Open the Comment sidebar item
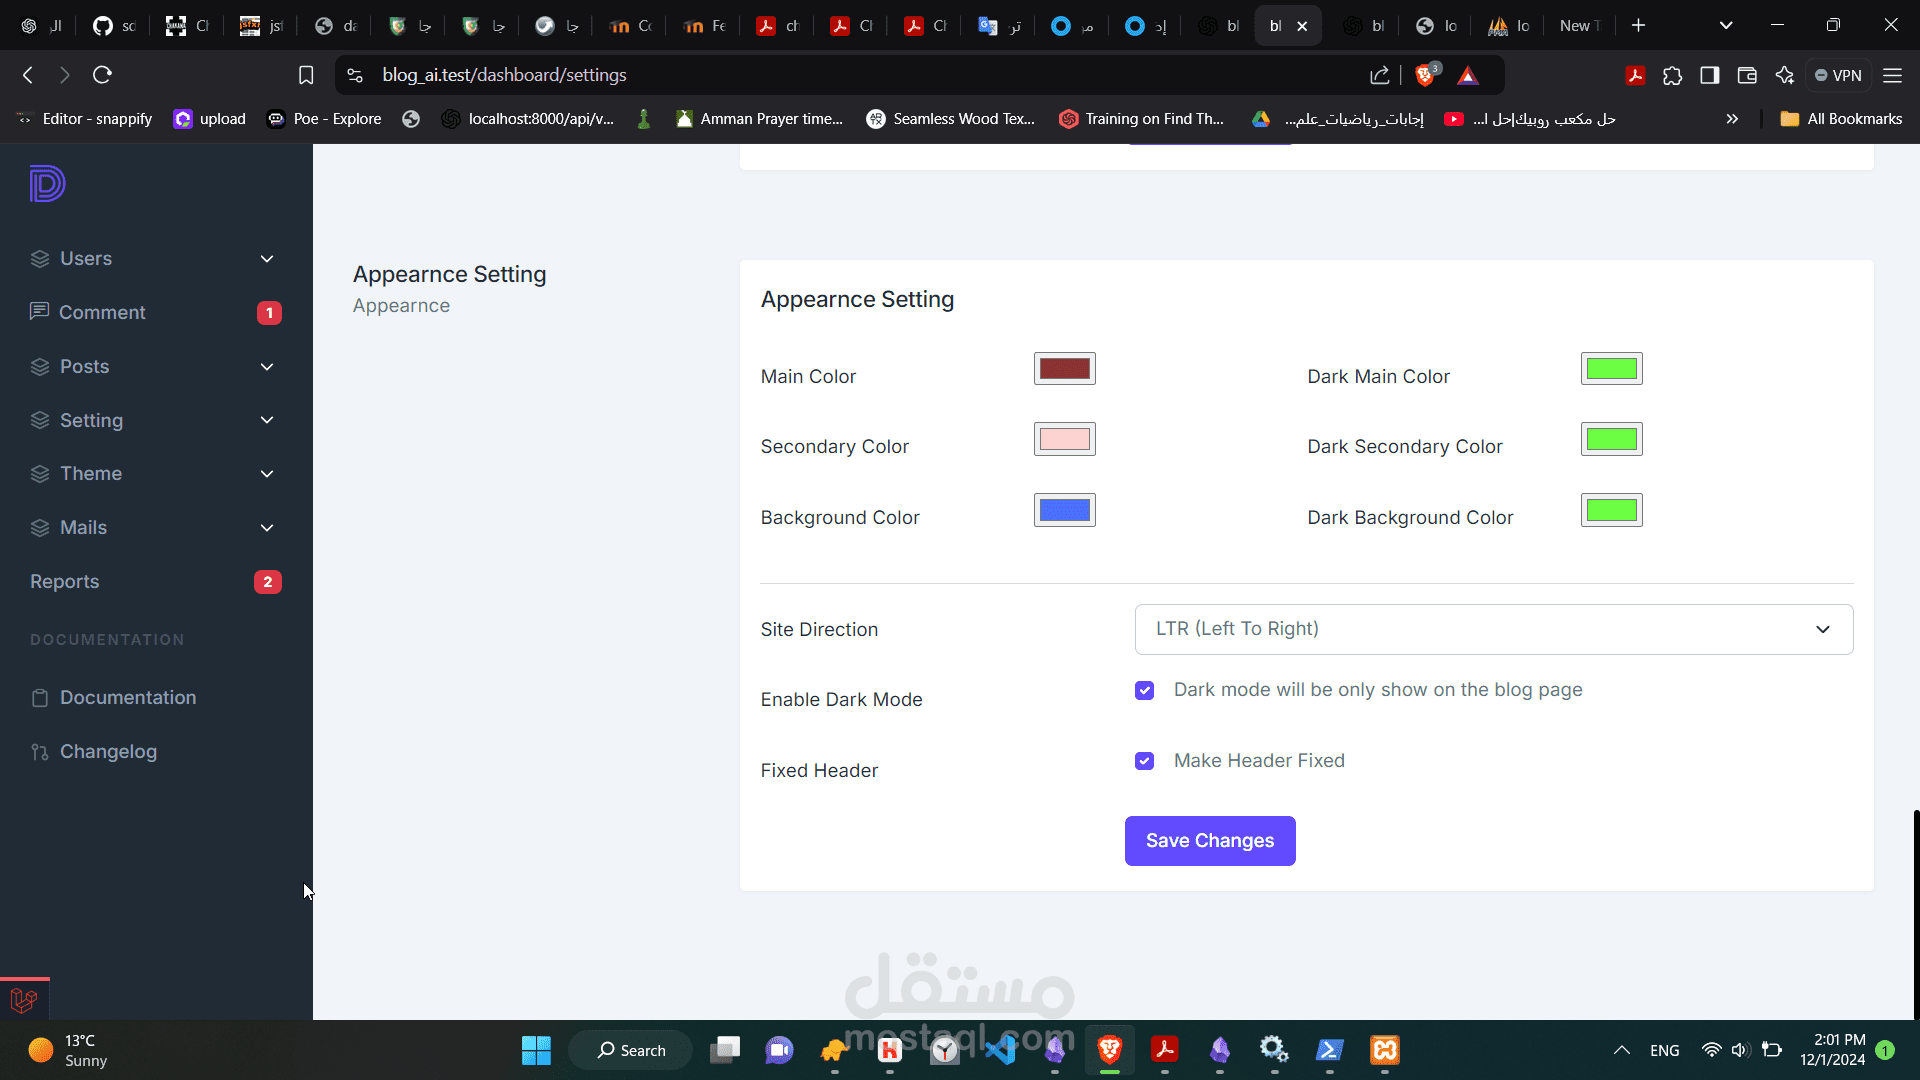Screen dimensions: 1920x1080 click(x=102, y=313)
